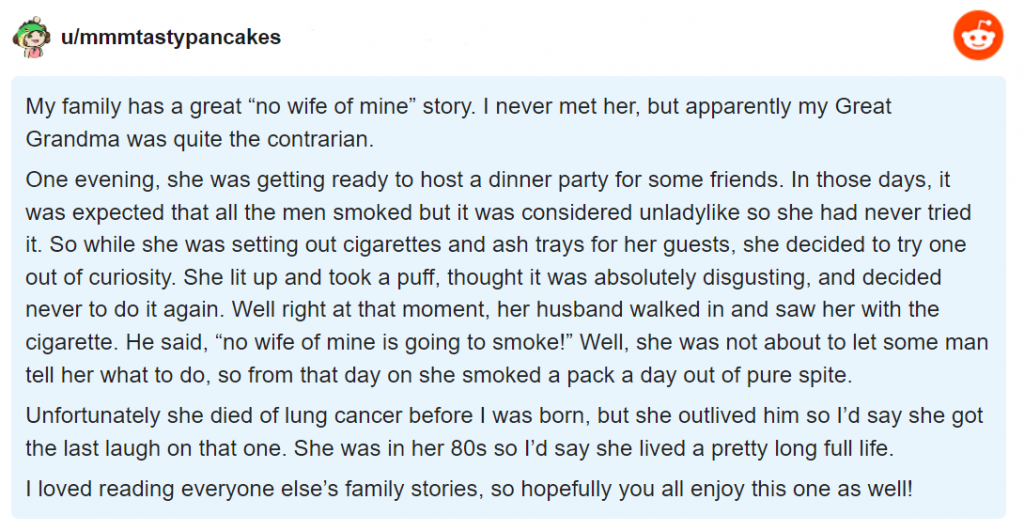Click paragraph starting "One evening, she was"
This screenshot has width=1024, height=531.
(x=507, y=277)
